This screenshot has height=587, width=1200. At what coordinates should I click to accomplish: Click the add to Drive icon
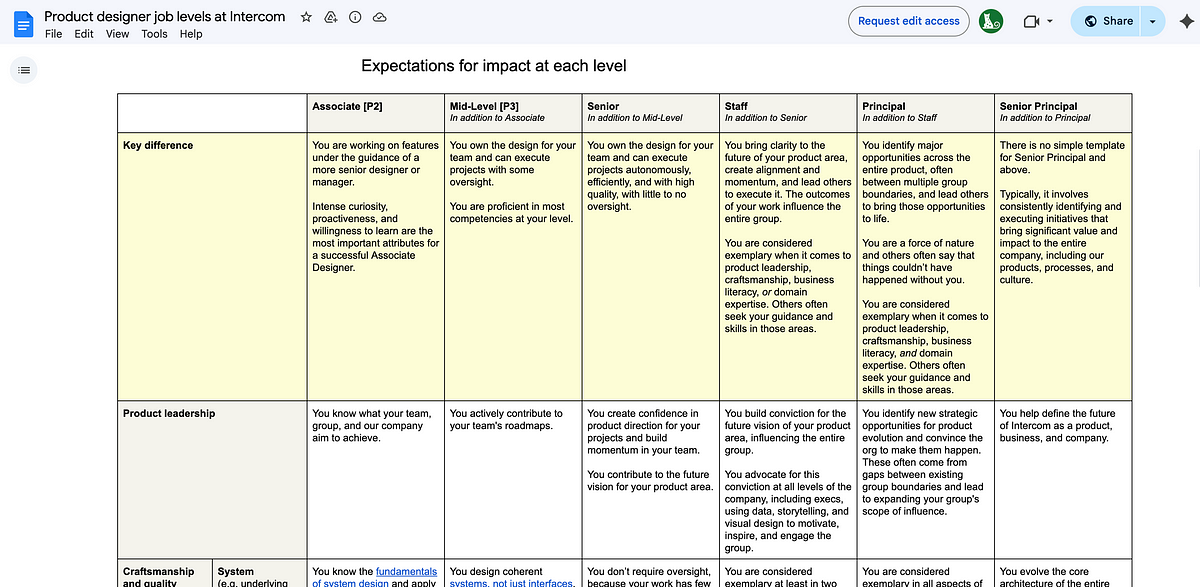tap(331, 17)
